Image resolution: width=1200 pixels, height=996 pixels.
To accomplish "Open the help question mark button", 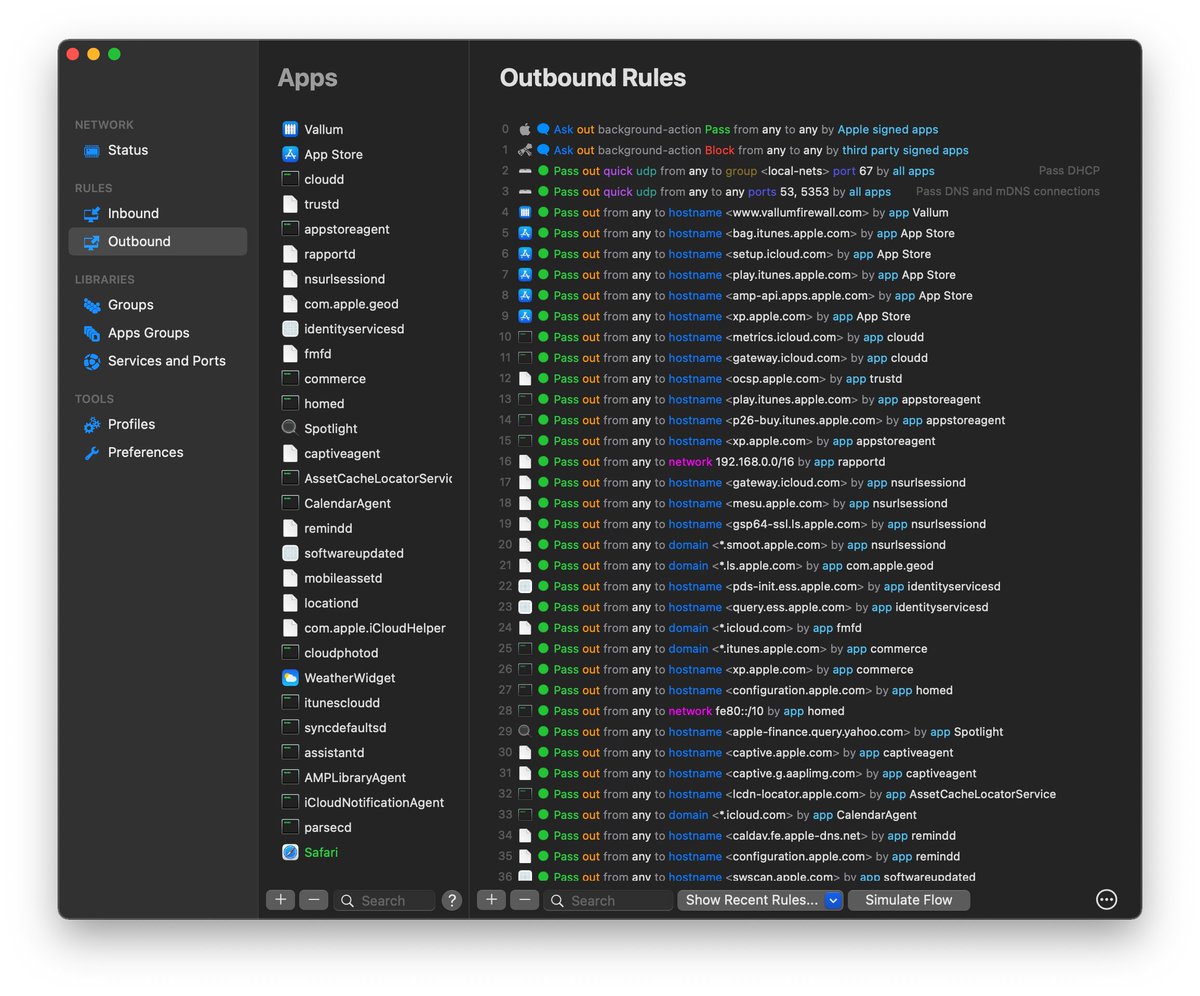I will click(x=452, y=900).
